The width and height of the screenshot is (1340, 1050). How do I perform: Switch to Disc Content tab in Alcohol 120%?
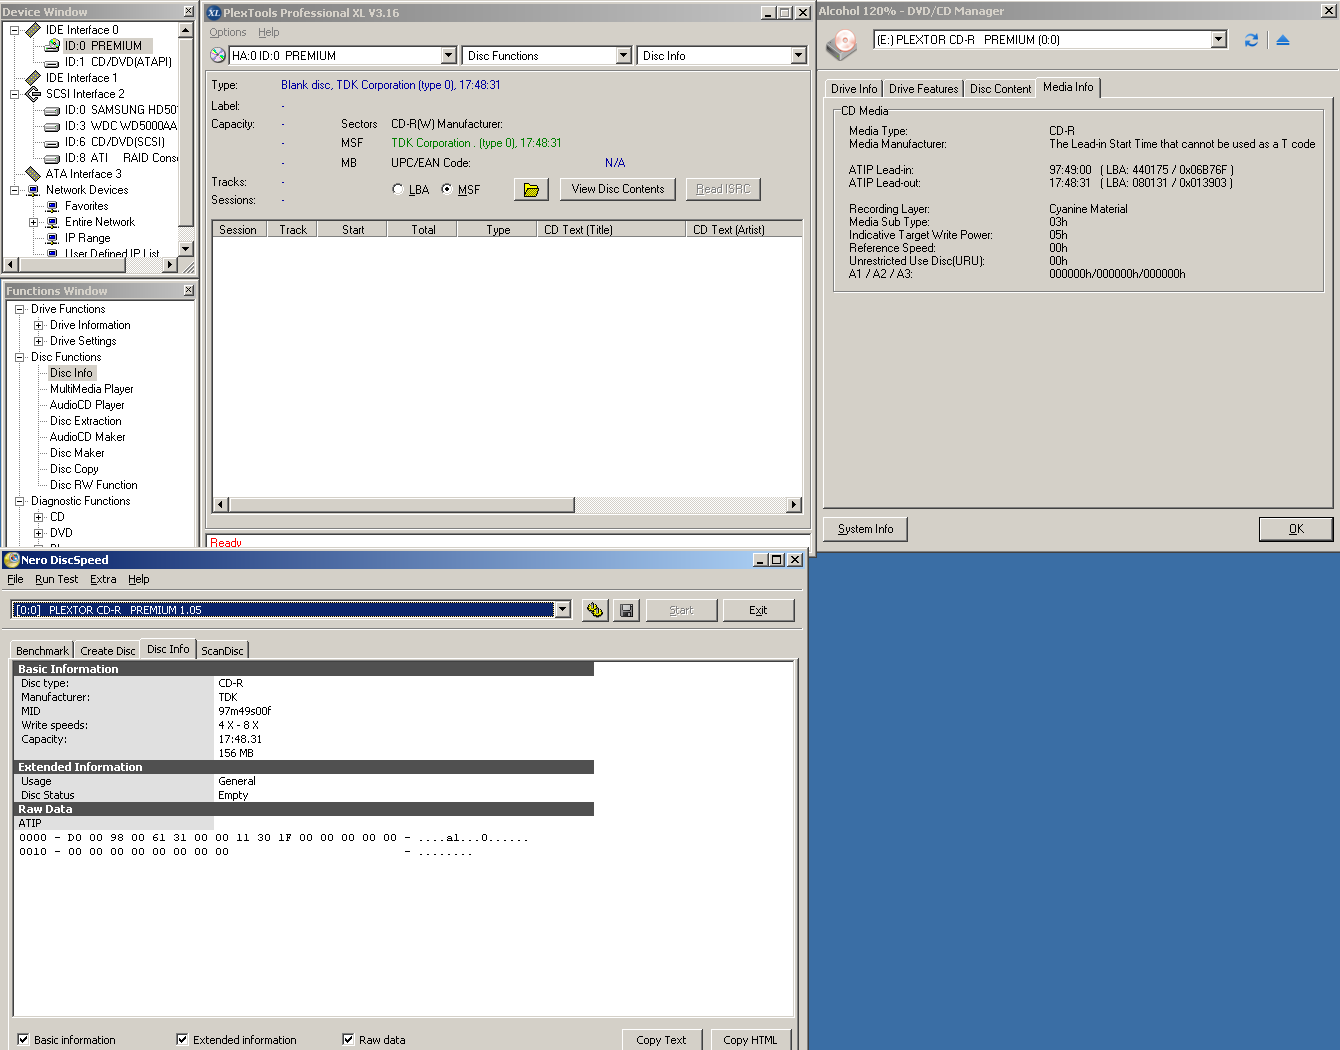(x=1000, y=89)
